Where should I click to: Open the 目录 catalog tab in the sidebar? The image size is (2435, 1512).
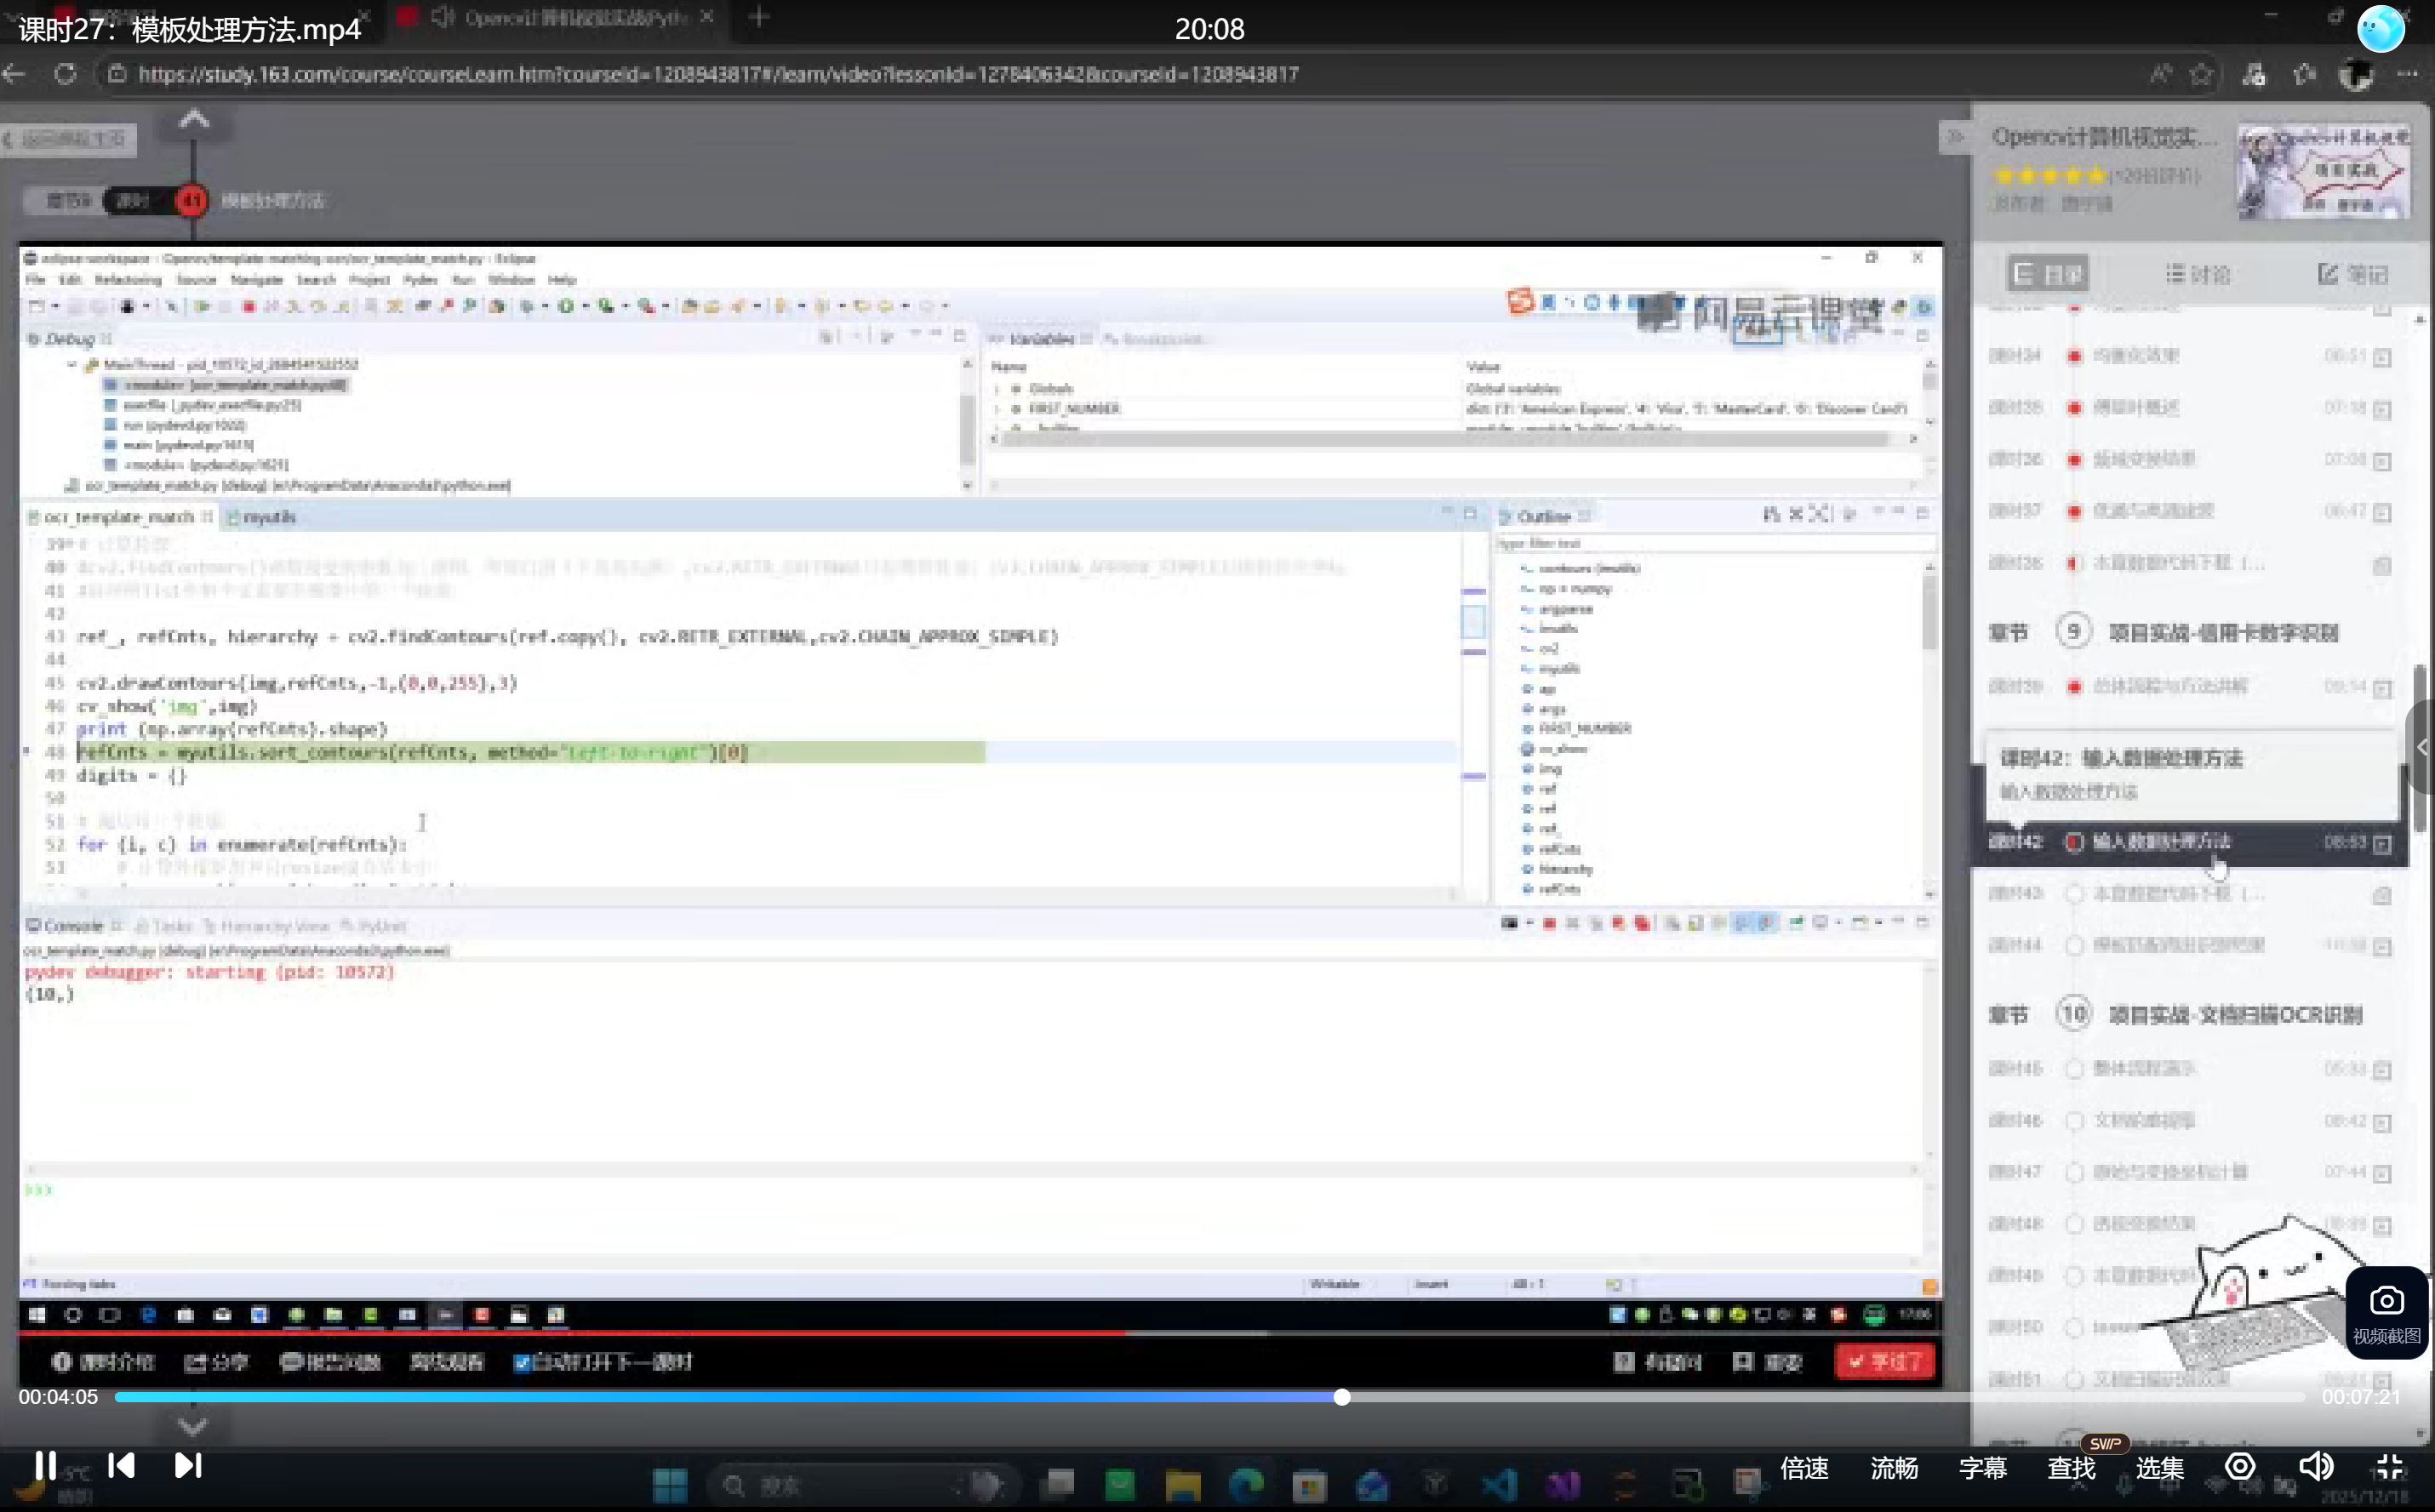[x=2048, y=274]
